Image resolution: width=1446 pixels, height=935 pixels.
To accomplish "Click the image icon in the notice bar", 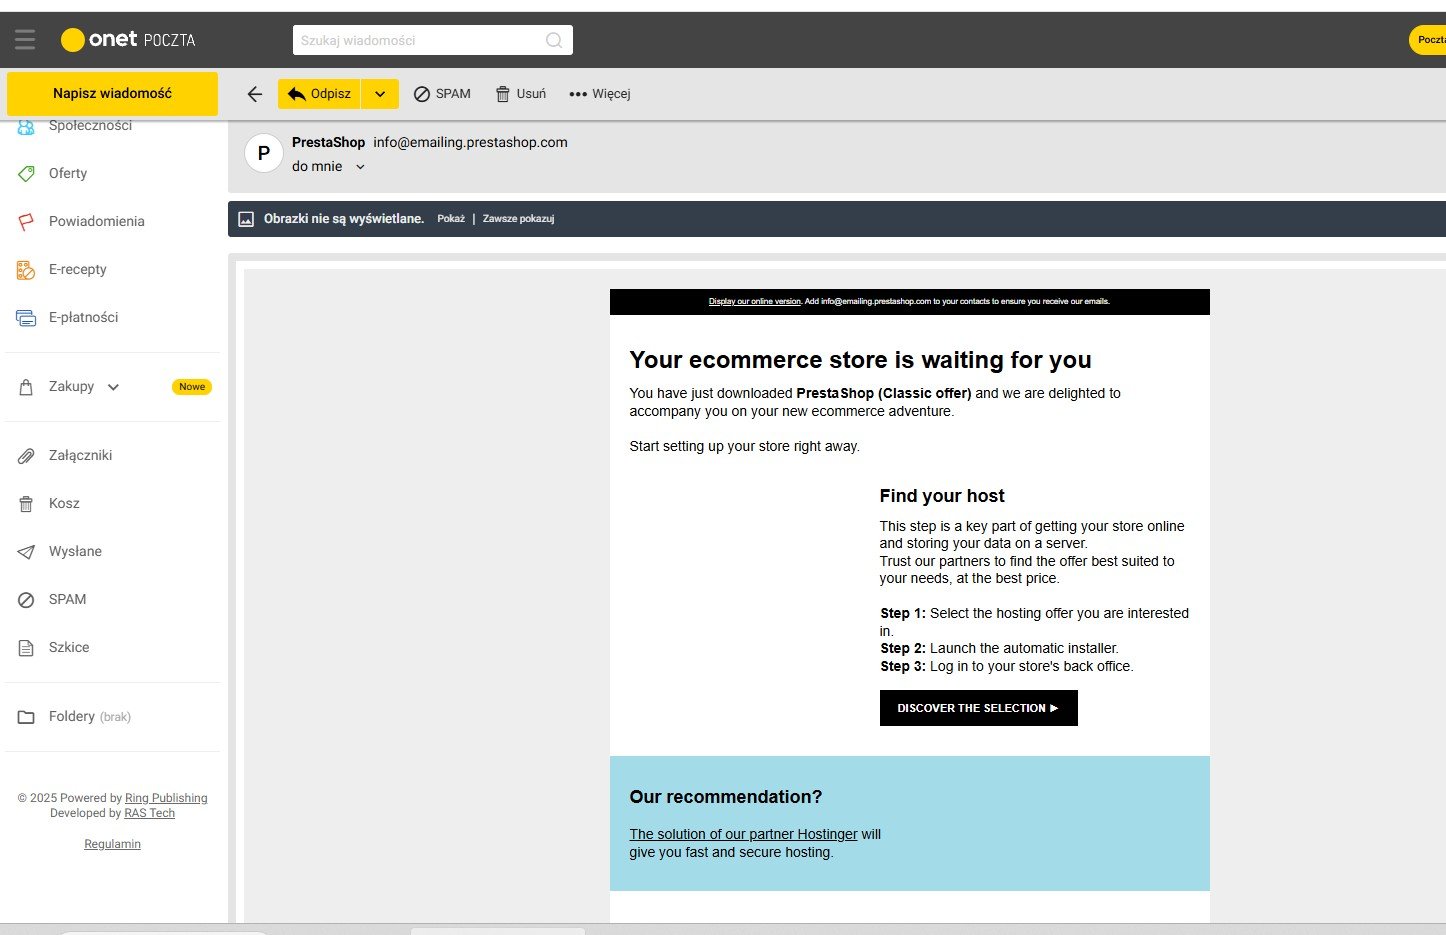I will pyautogui.click(x=246, y=219).
